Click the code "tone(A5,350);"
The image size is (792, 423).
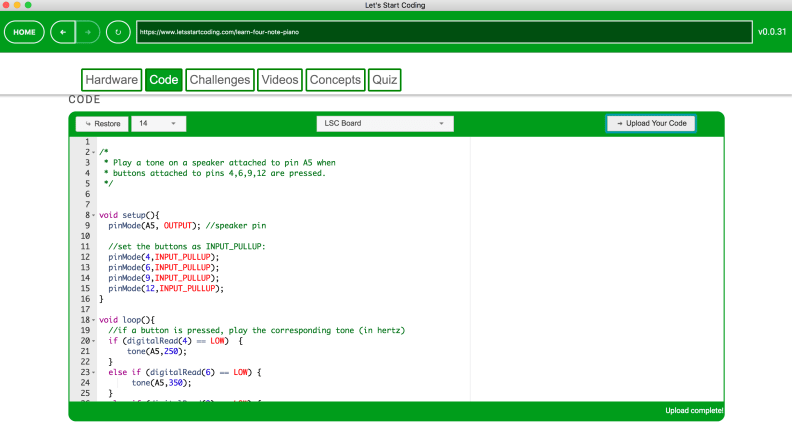162,383
